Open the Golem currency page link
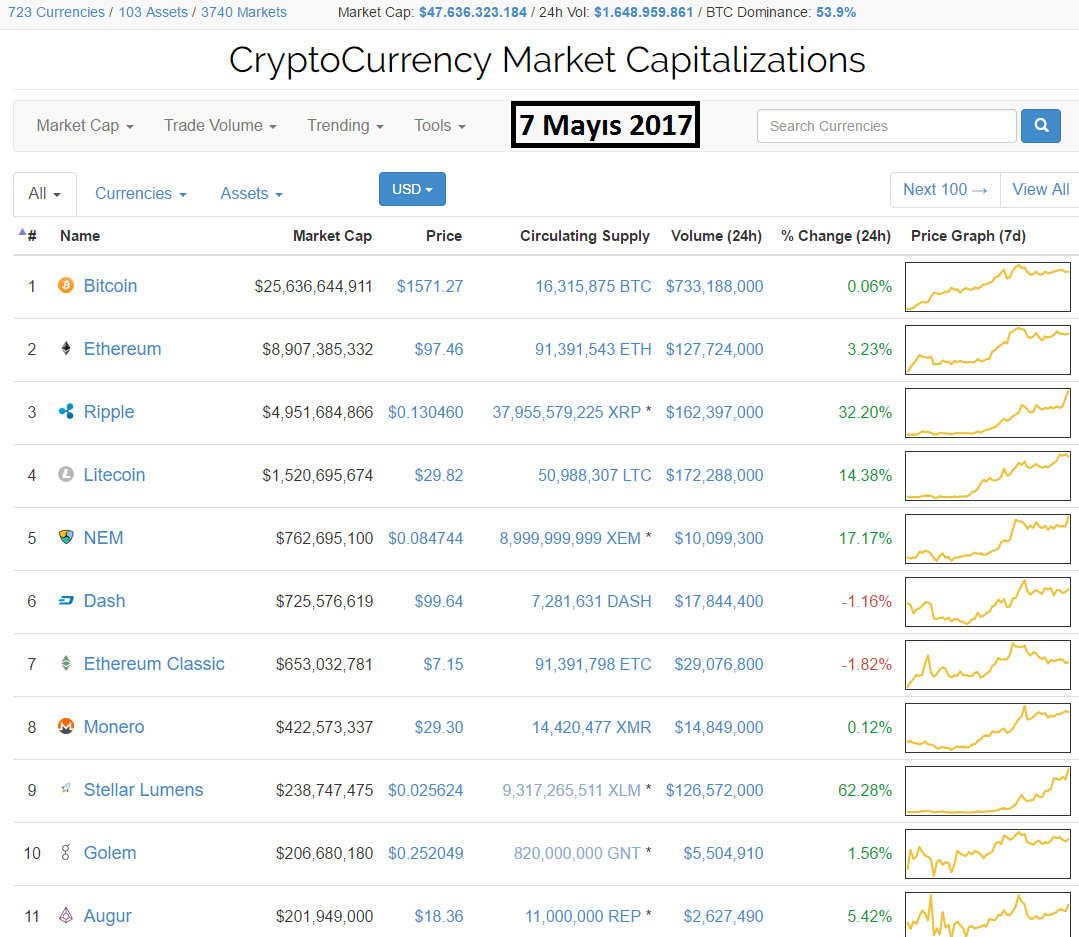Image resolution: width=1079 pixels, height=937 pixels. pos(110,852)
